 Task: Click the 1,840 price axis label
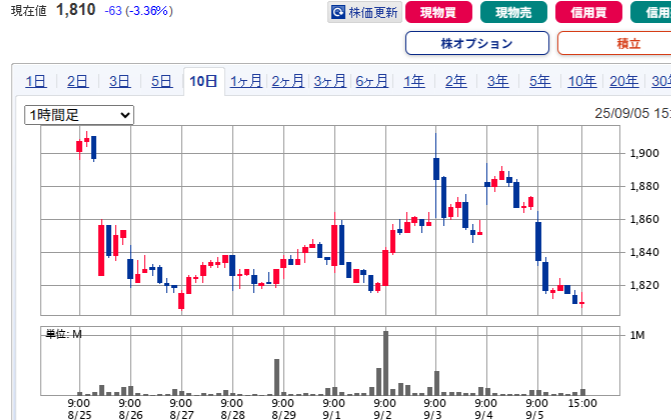pyautogui.click(x=644, y=252)
